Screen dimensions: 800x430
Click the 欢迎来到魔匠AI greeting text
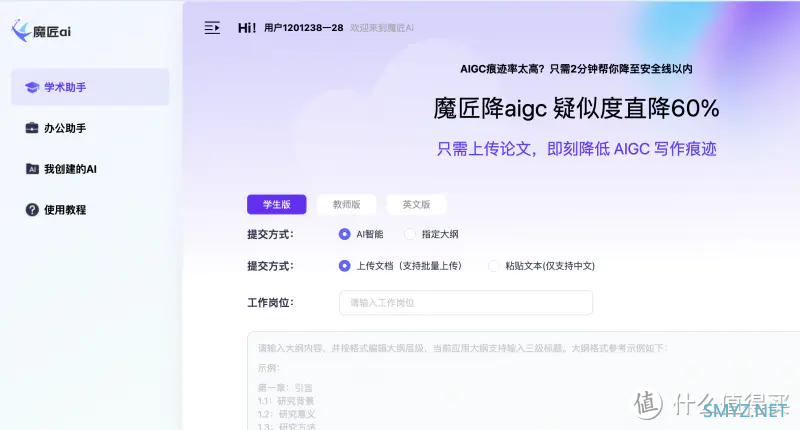point(382,28)
